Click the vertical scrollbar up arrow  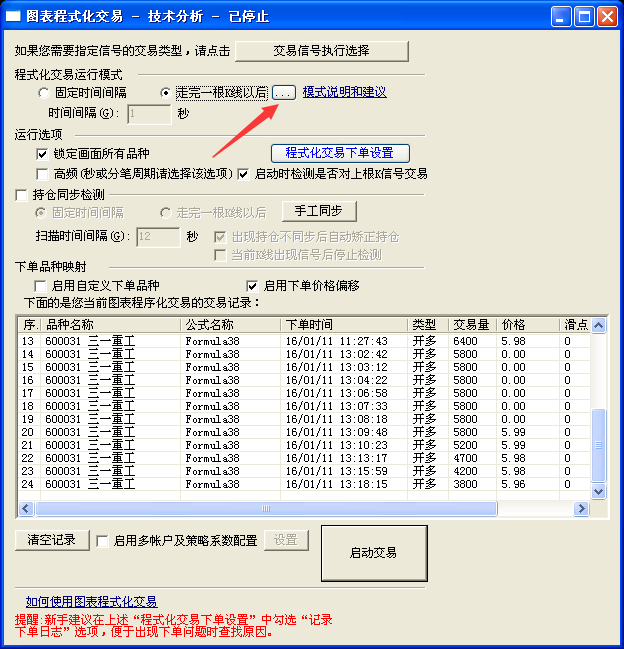[x=598, y=325]
